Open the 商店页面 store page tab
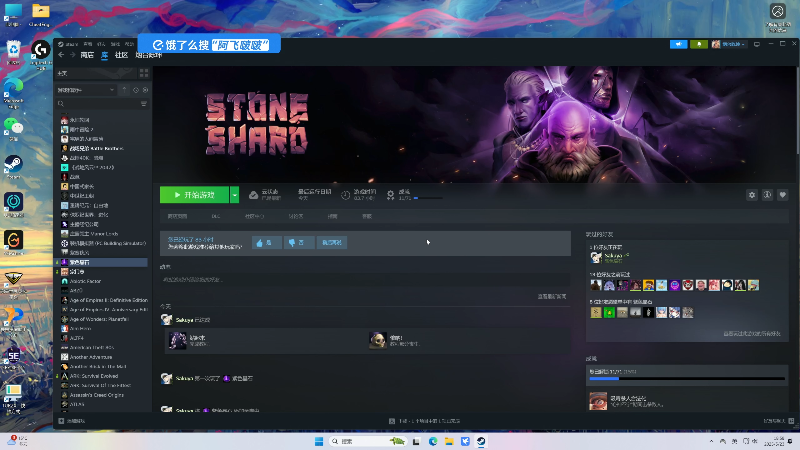Image resolution: width=800 pixels, height=450 pixels. (x=177, y=216)
